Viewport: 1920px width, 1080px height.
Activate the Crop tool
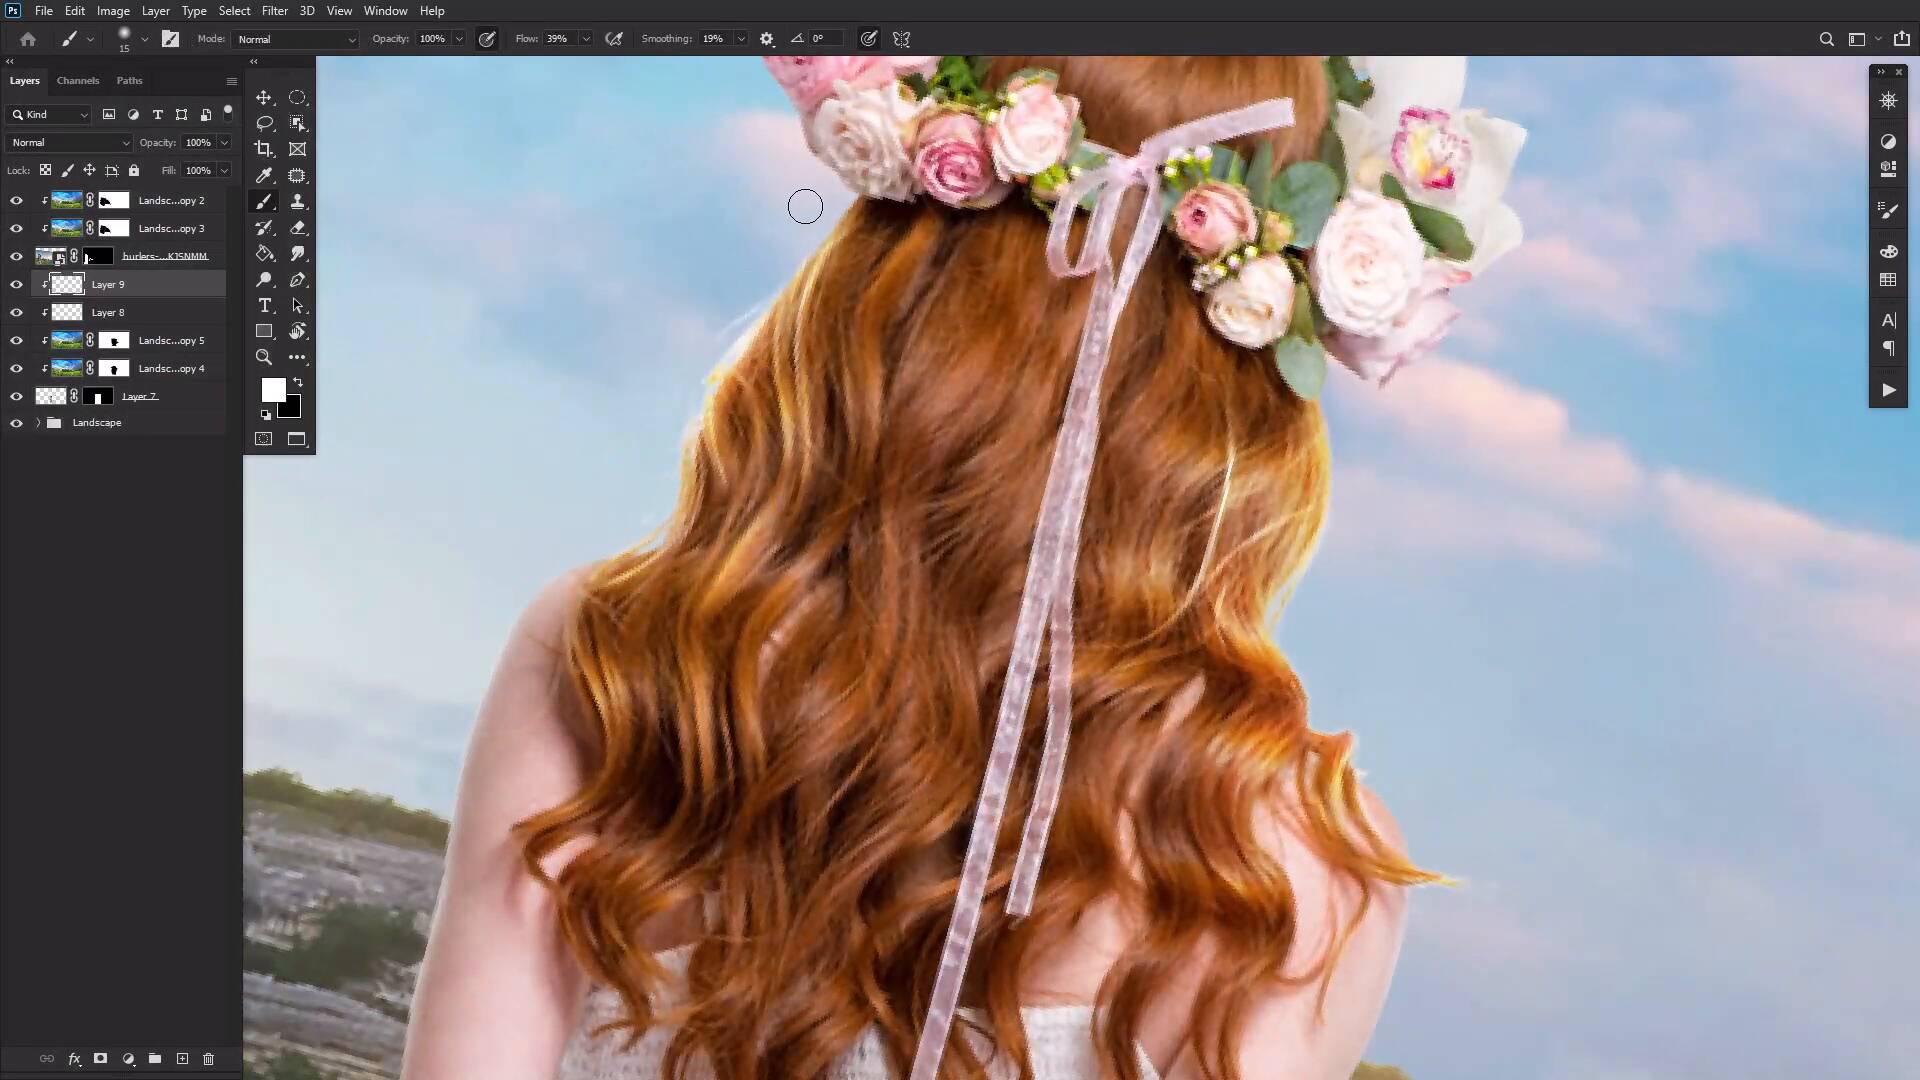coord(264,149)
